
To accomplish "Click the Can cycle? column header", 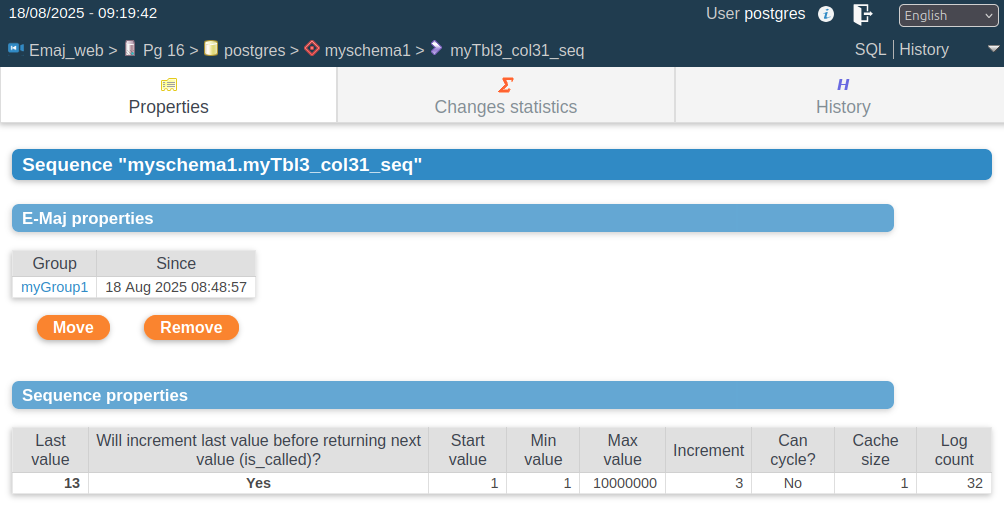I will coord(793,450).
